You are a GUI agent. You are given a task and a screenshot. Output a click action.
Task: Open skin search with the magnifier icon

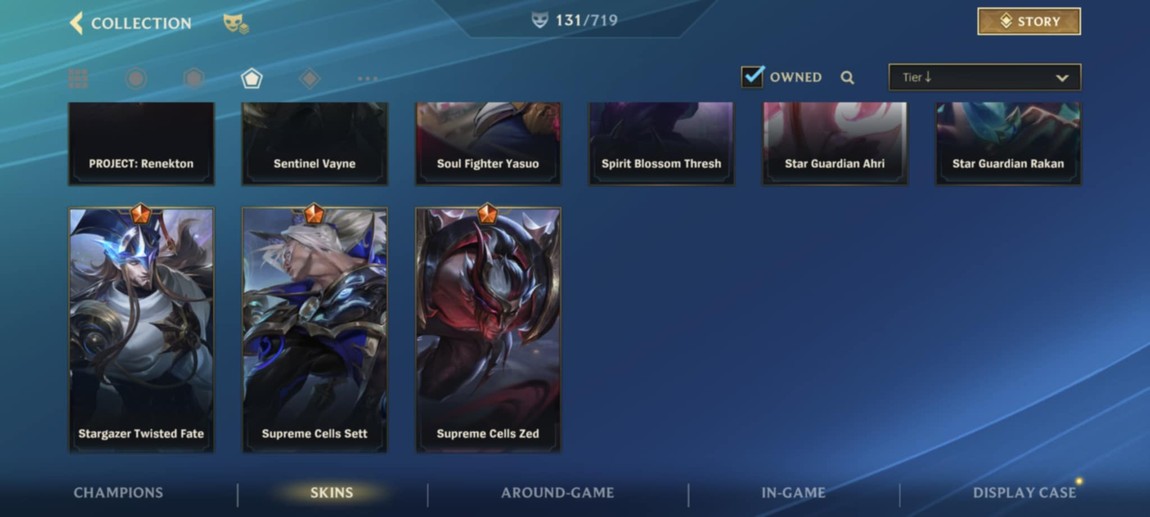coord(847,78)
